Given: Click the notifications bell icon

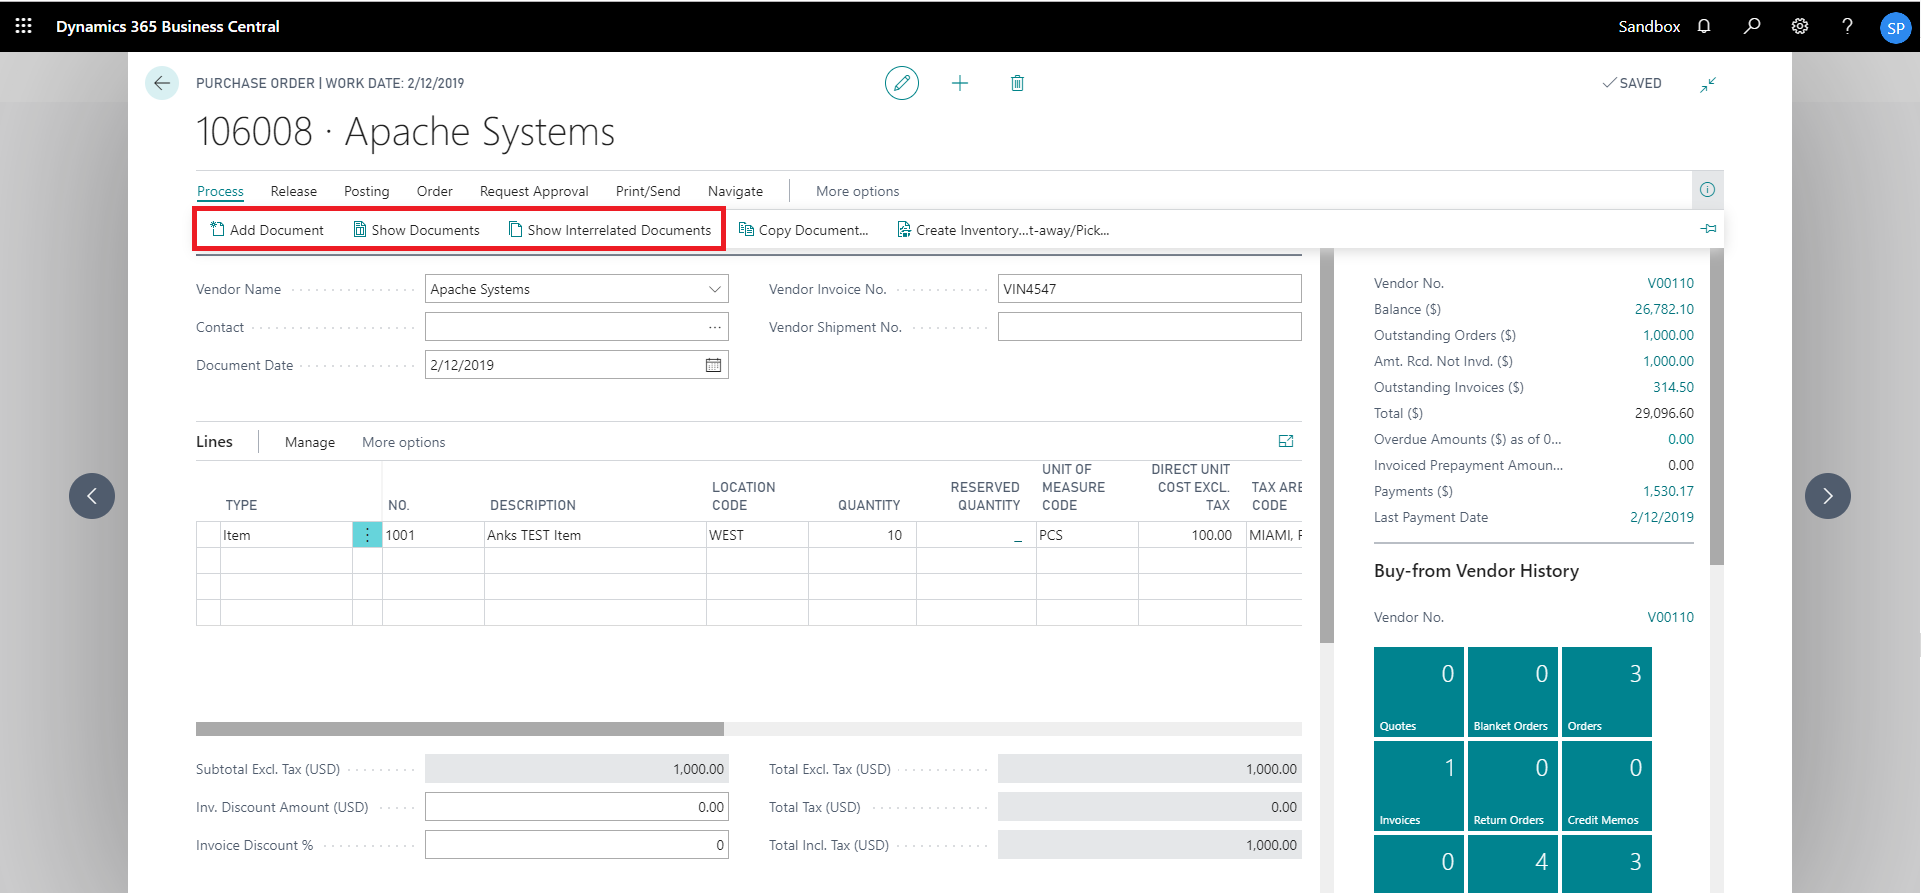Looking at the screenshot, I should click(1704, 26).
